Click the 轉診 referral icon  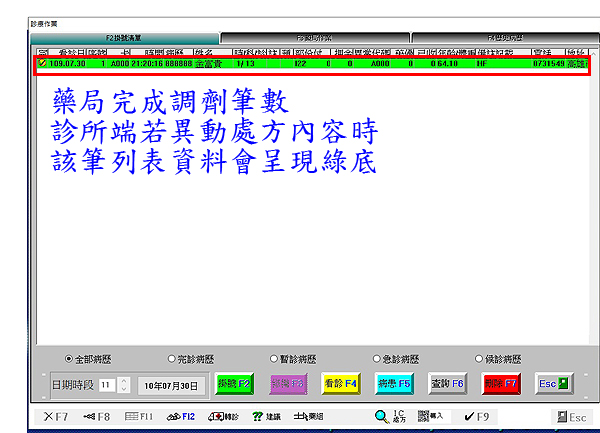coord(225,415)
